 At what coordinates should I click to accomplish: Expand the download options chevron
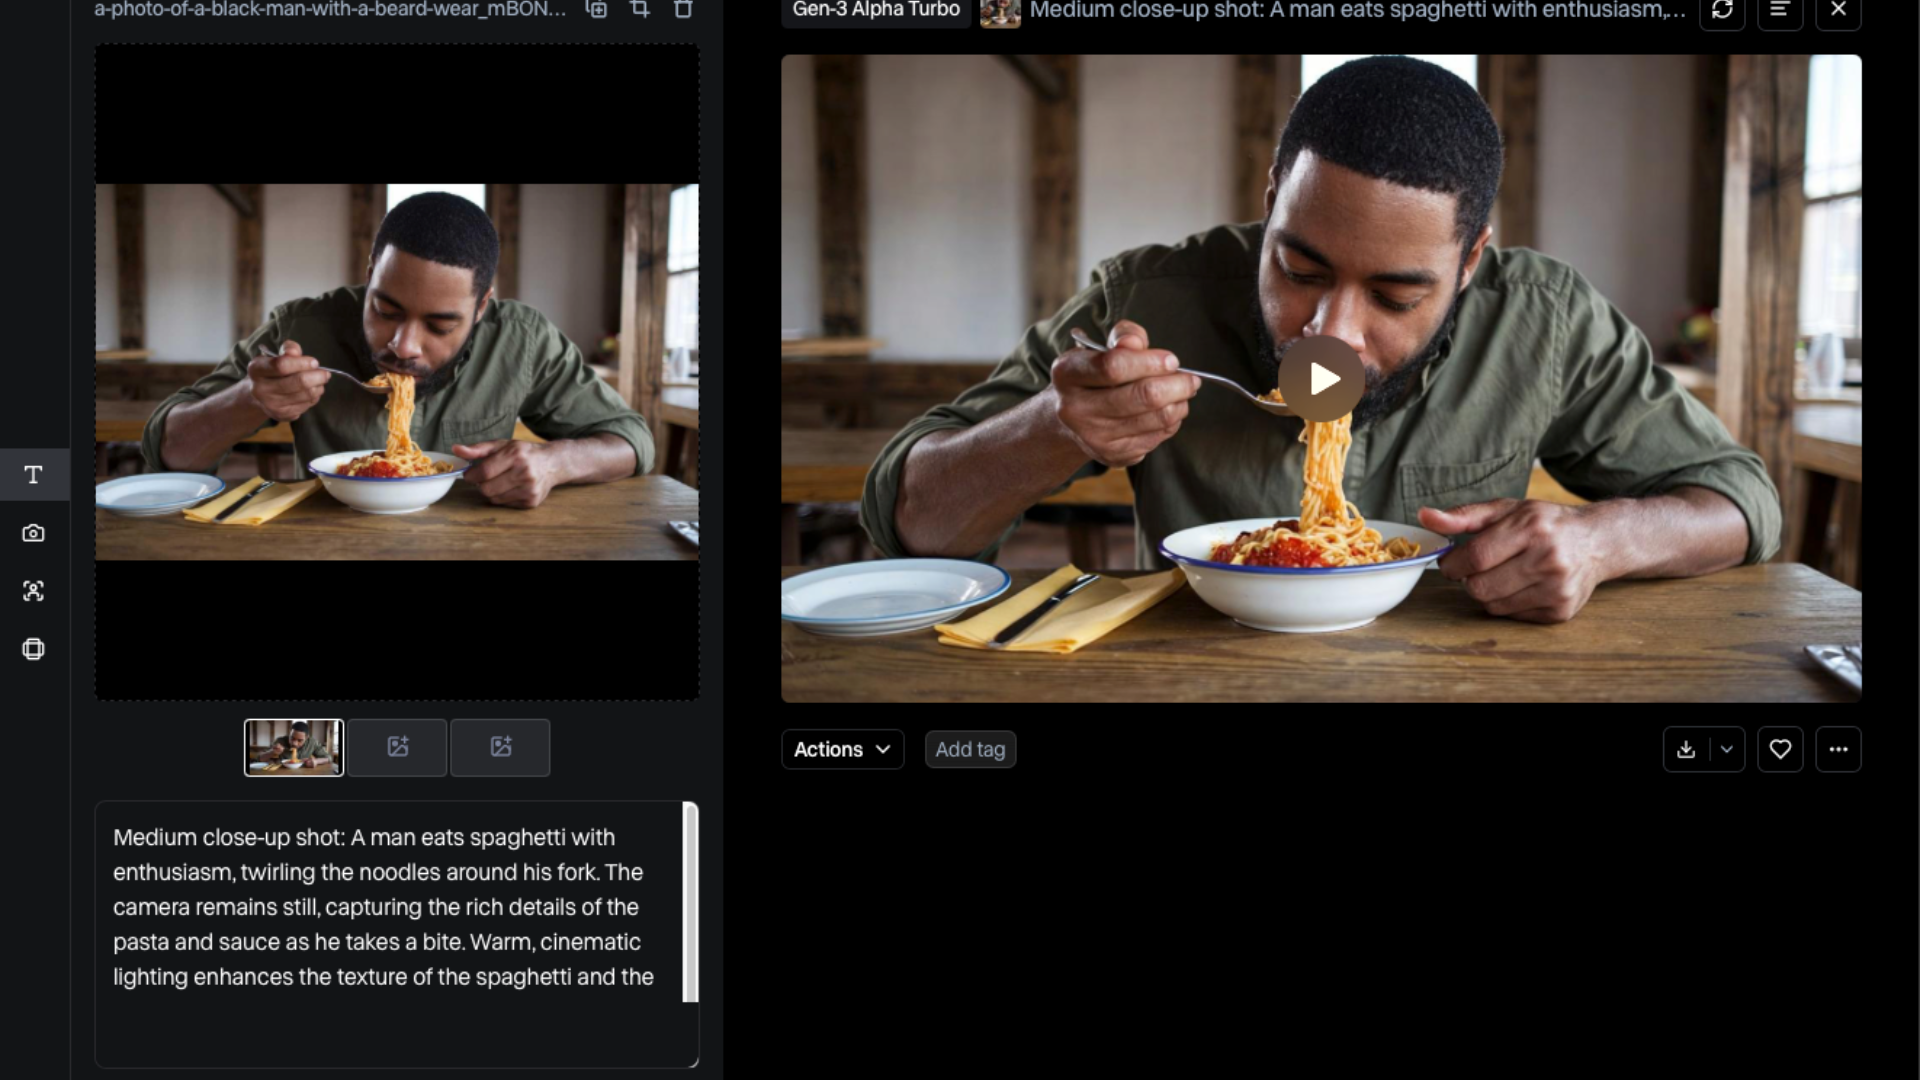[1727, 749]
